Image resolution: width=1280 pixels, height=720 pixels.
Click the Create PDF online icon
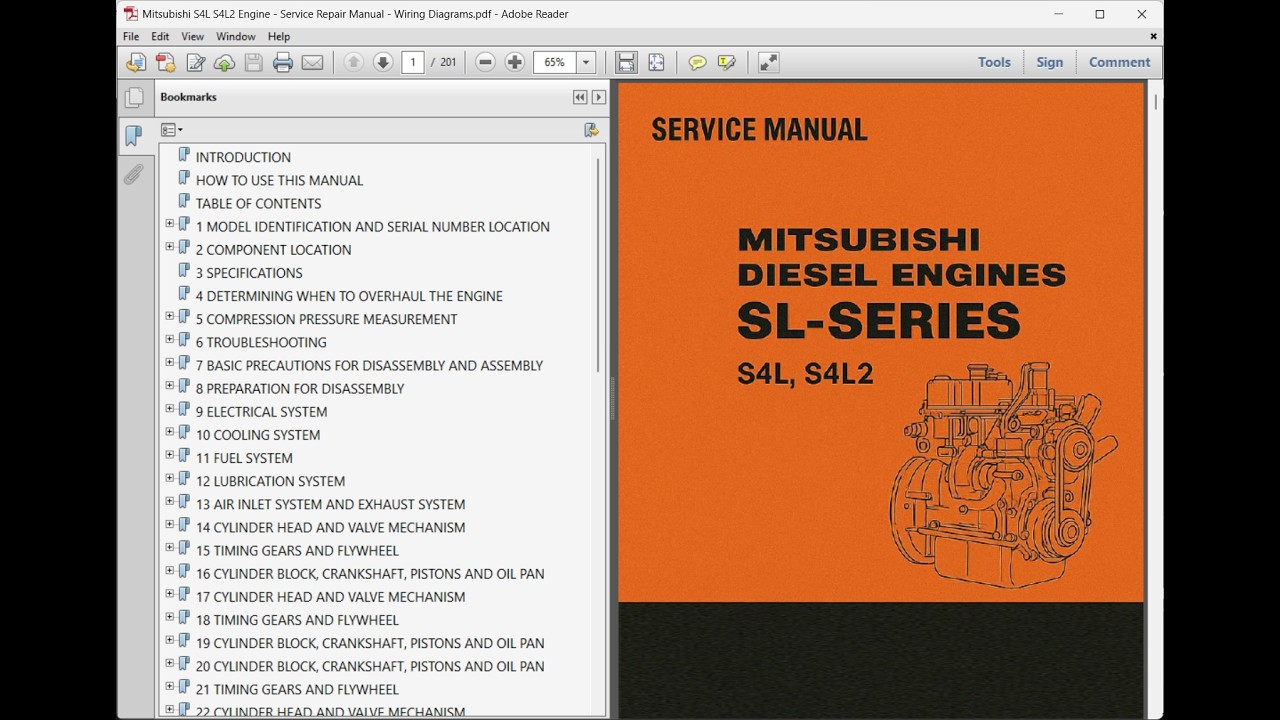(x=135, y=62)
